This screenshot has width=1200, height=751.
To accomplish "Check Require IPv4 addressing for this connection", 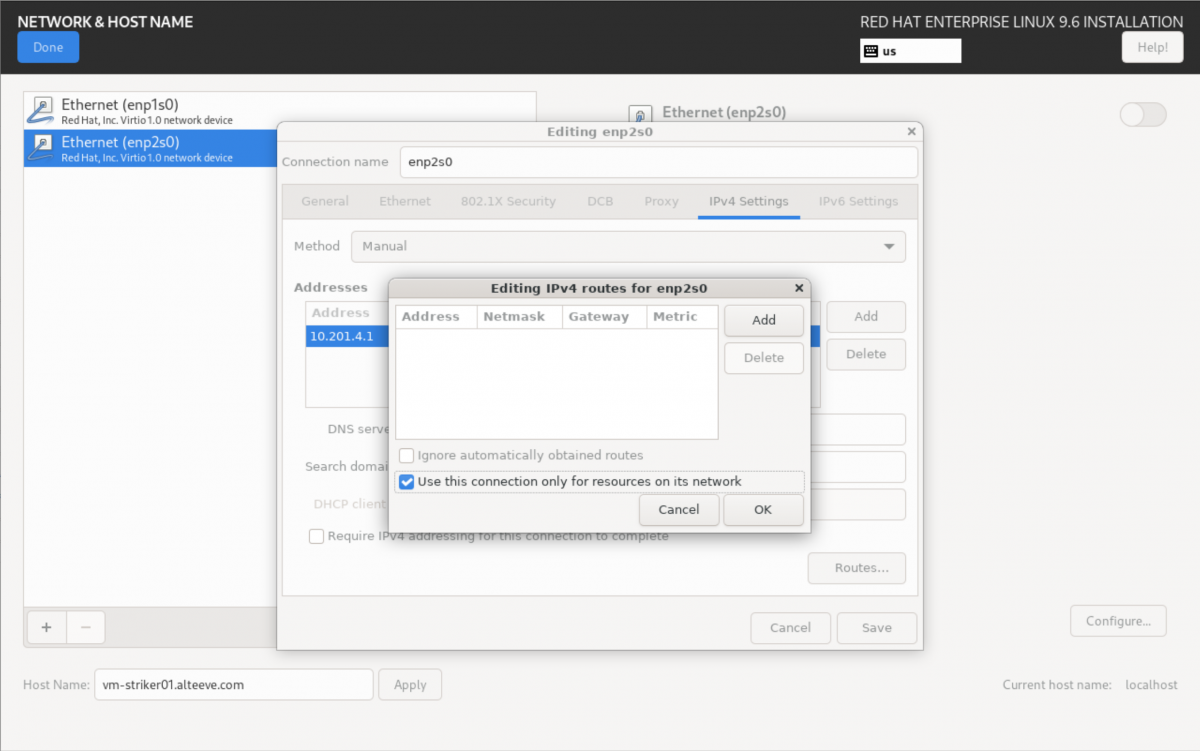I will click(x=317, y=536).
